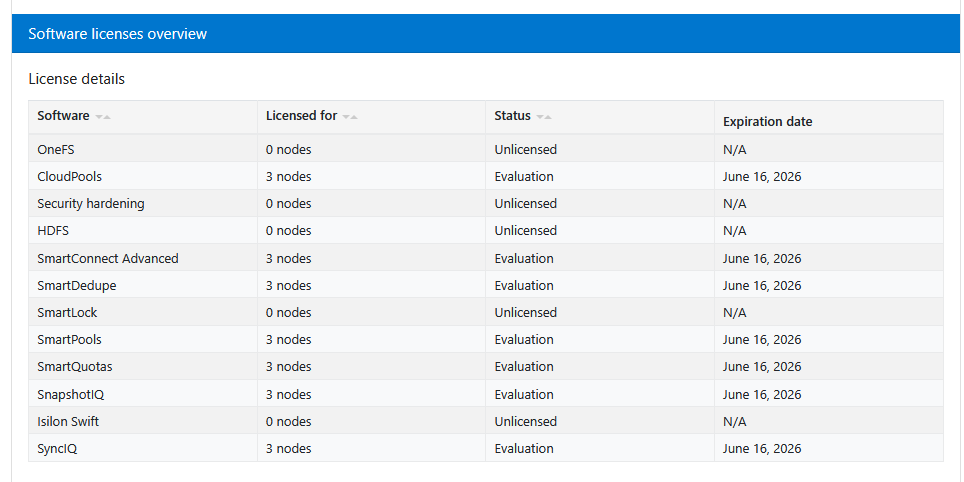This screenshot has height=482, width=964.
Task: Select the CloudPools software name
Action: pos(69,177)
